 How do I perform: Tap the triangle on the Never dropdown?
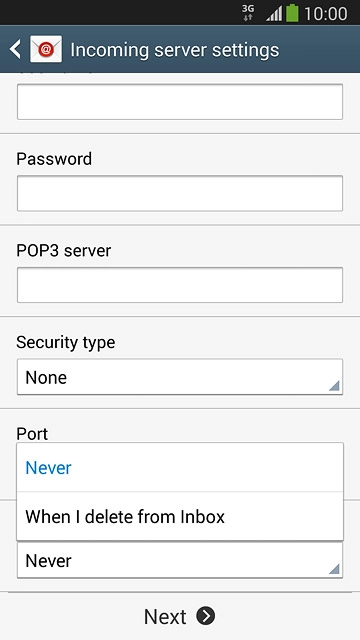tap(334, 569)
